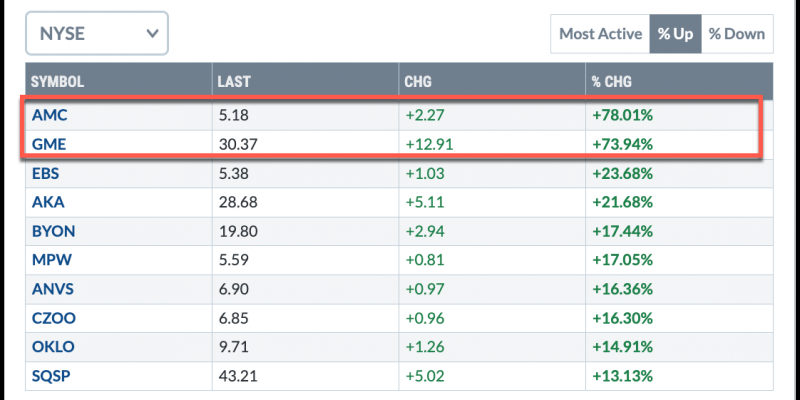This screenshot has height=400, width=800.
Task: Click the LAST column header
Action: point(234,82)
